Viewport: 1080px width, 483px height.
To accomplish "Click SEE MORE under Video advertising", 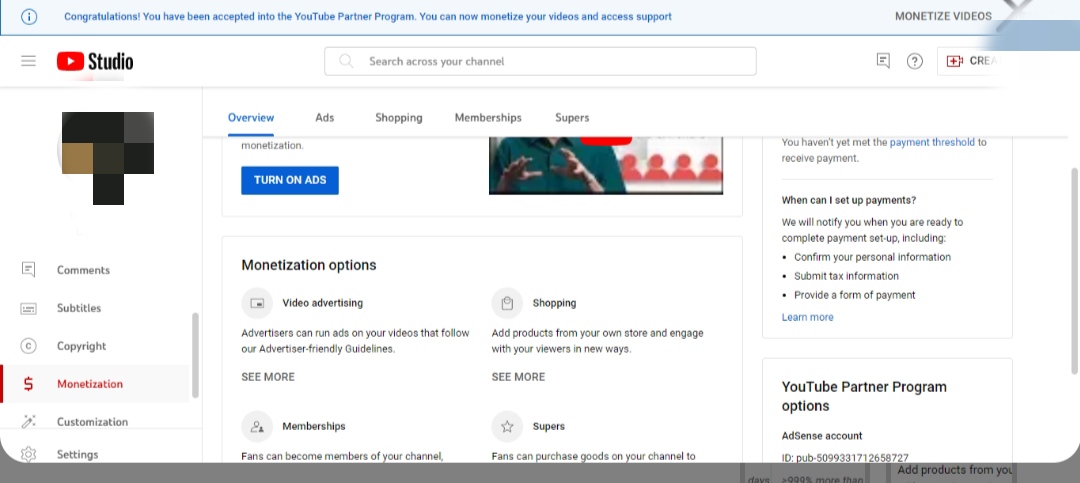I will (x=268, y=377).
